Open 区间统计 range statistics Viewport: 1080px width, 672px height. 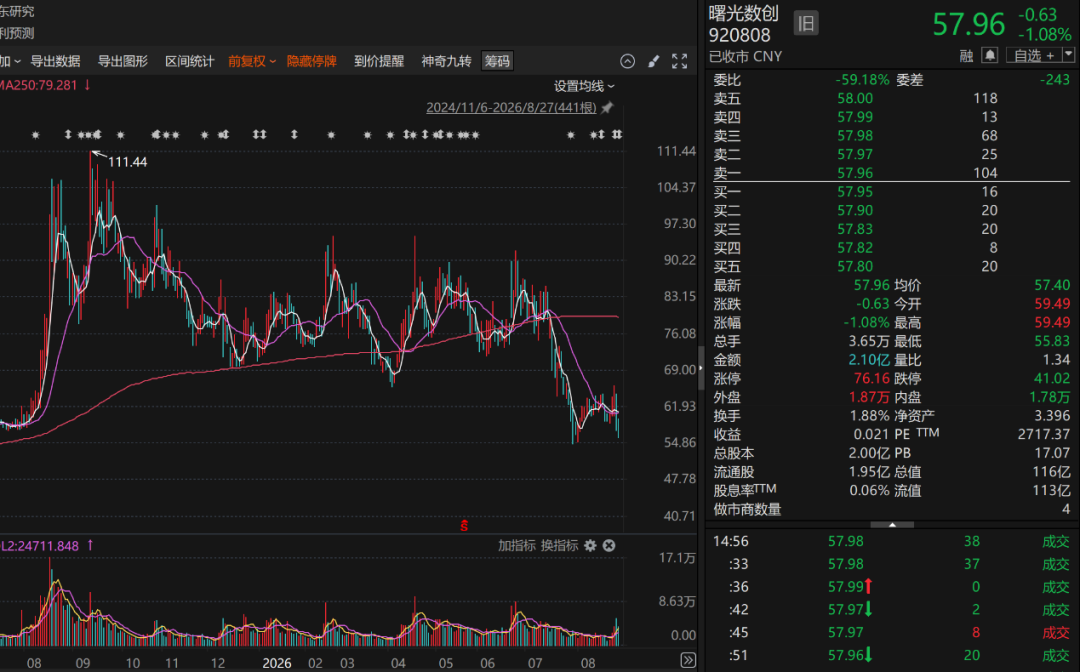coord(189,61)
